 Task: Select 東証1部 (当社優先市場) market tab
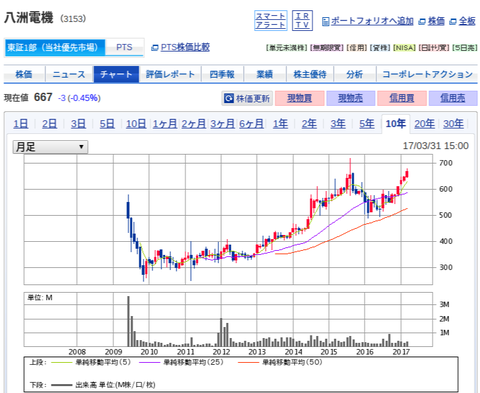tap(55, 47)
